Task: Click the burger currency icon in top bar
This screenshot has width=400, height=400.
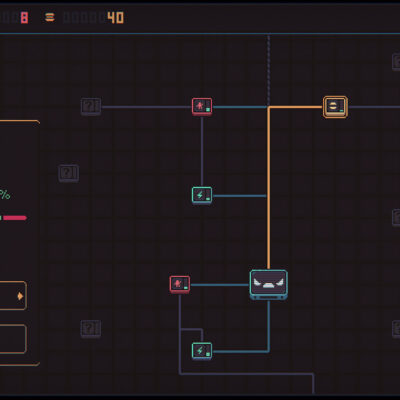Action: pos(50,17)
